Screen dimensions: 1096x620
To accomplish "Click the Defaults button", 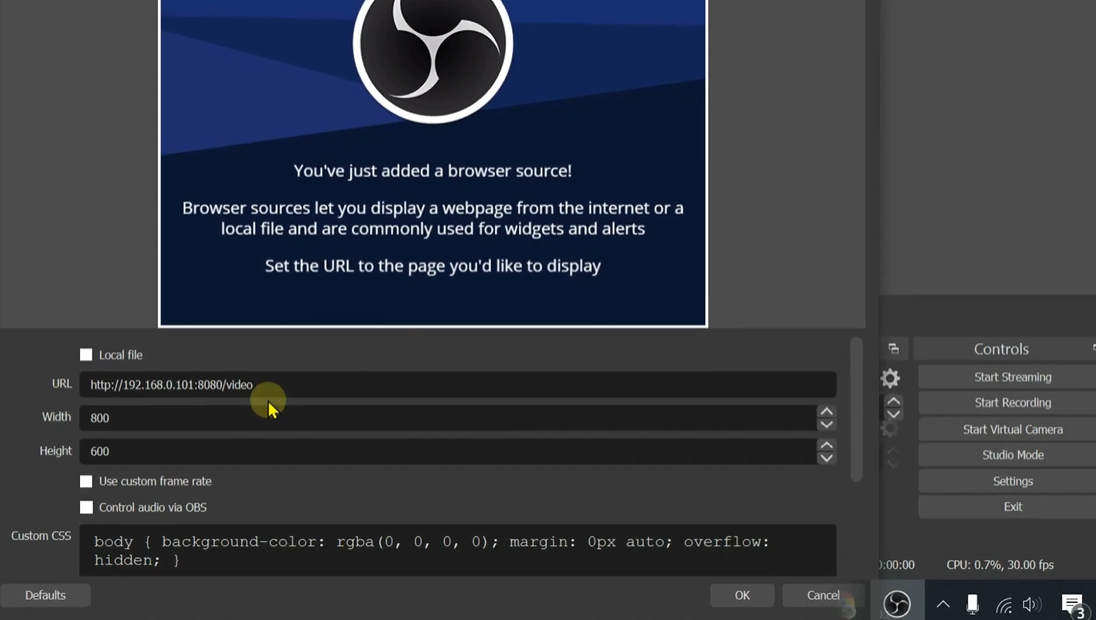I will point(45,596).
